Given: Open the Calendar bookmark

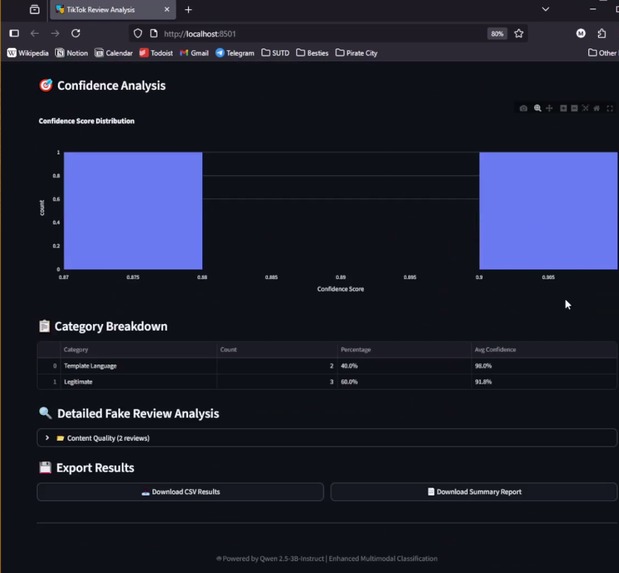Looking at the screenshot, I should pos(114,53).
